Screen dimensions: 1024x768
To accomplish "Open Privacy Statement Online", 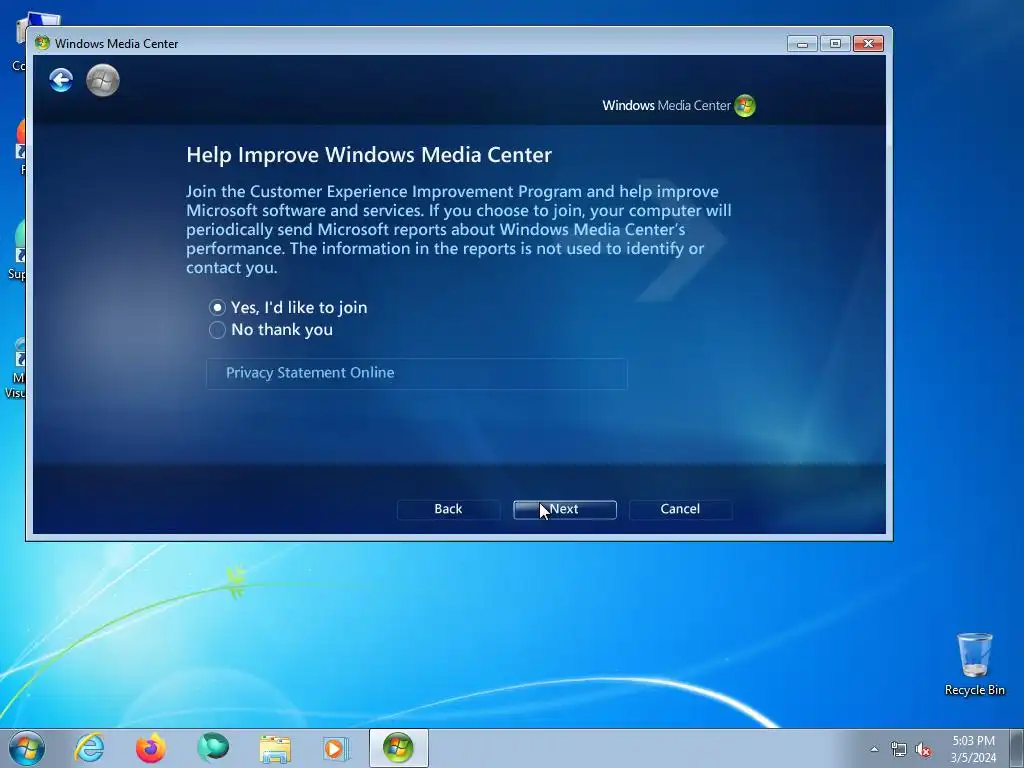I will (x=417, y=373).
